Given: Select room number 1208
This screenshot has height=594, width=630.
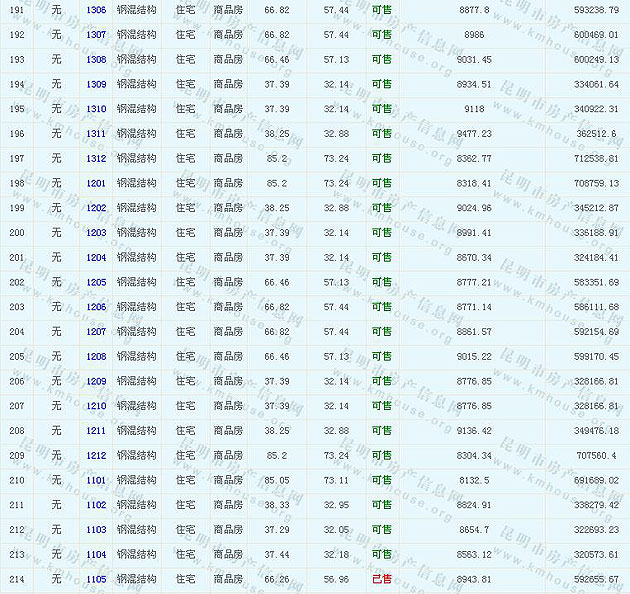Looking at the screenshot, I should tap(96, 356).
